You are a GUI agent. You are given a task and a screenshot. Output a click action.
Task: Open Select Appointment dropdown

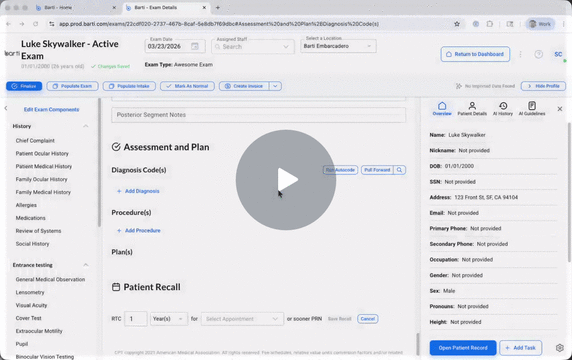coord(242,319)
